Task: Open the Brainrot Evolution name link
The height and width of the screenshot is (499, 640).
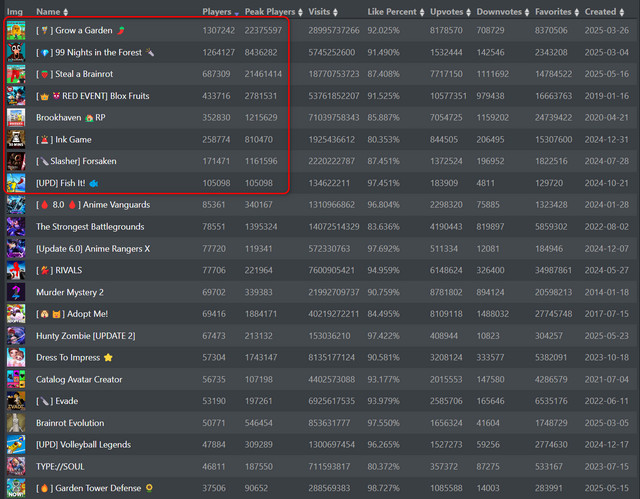Action: pos(70,424)
